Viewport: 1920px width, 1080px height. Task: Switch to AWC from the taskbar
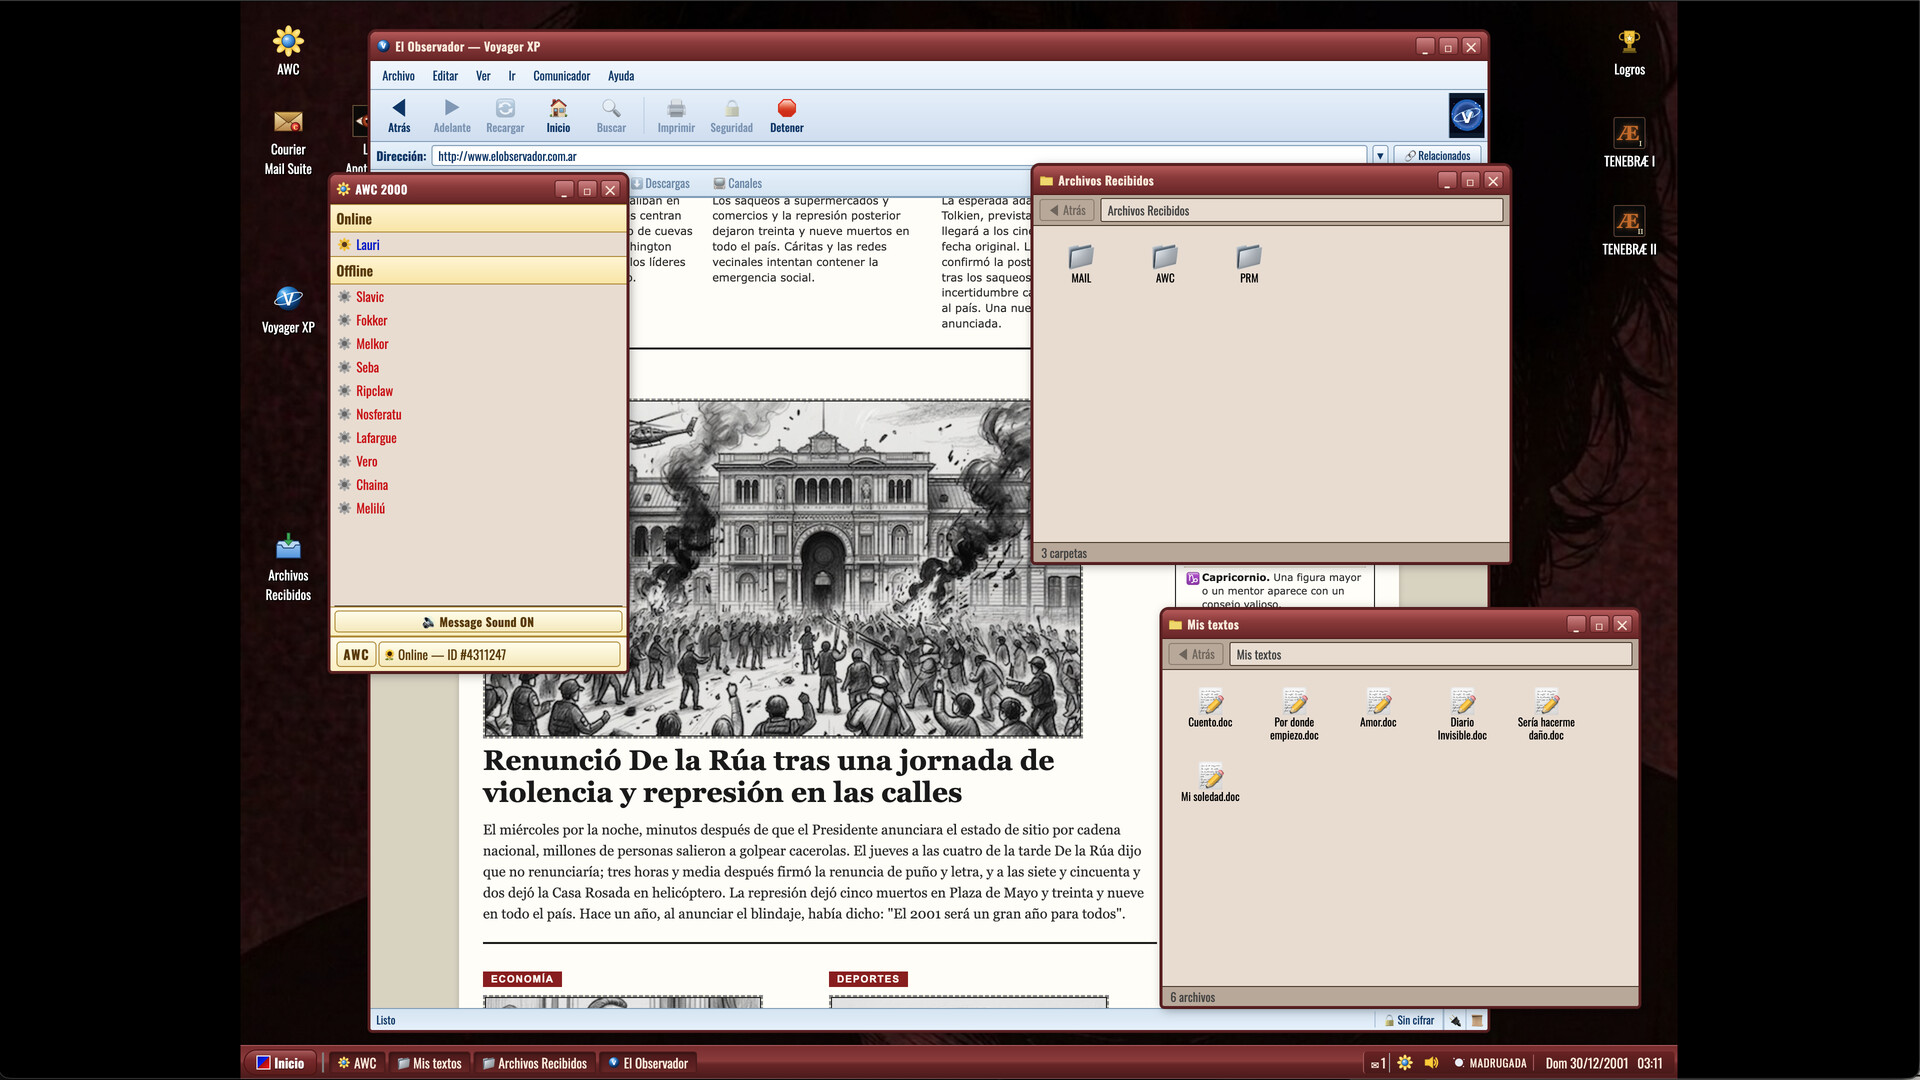coord(357,1063)
